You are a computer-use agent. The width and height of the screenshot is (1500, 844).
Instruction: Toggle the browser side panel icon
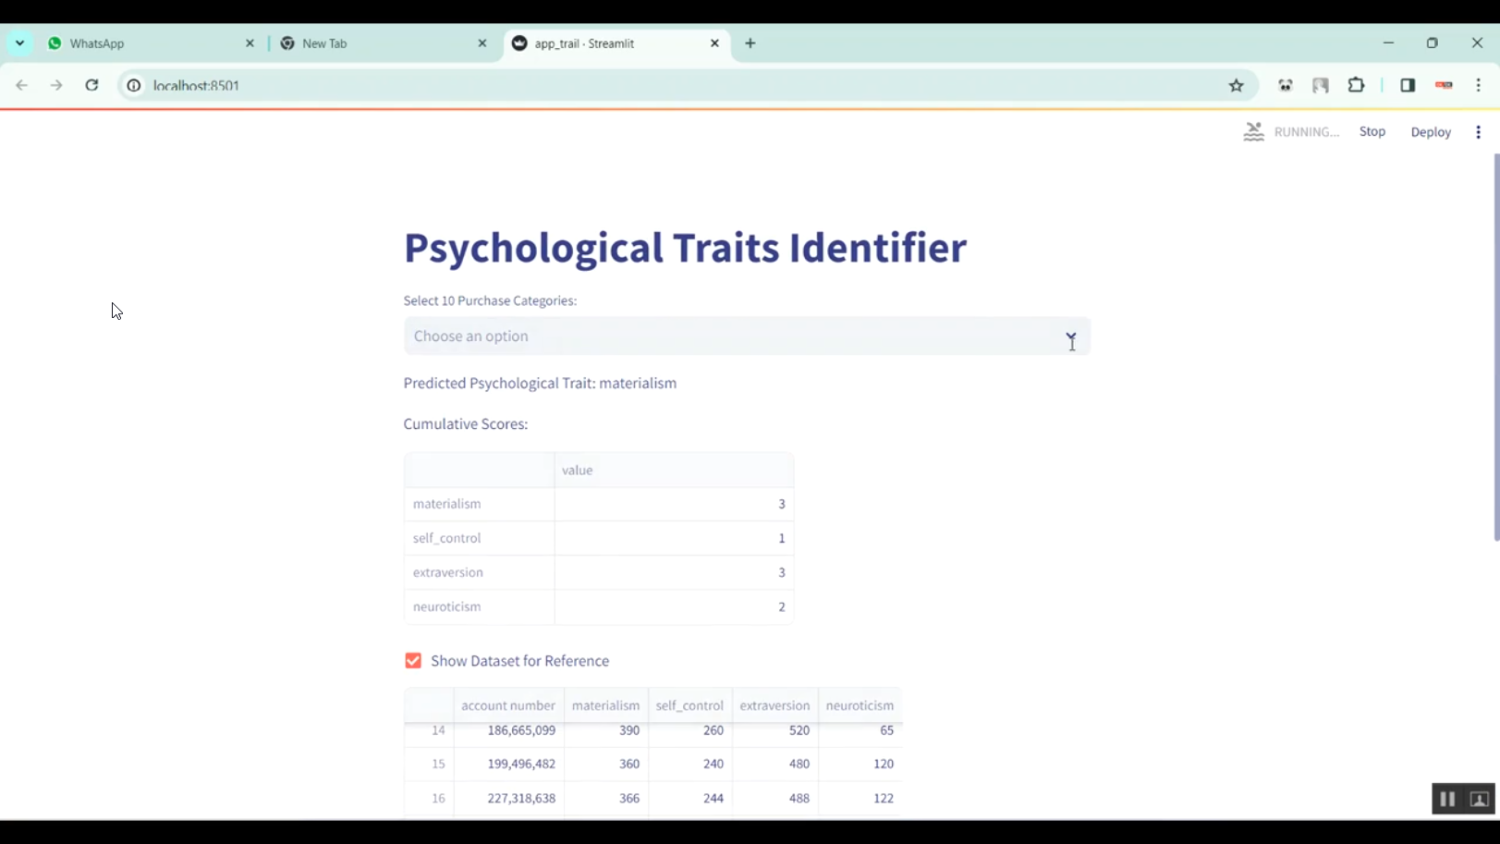[1407, 85]
